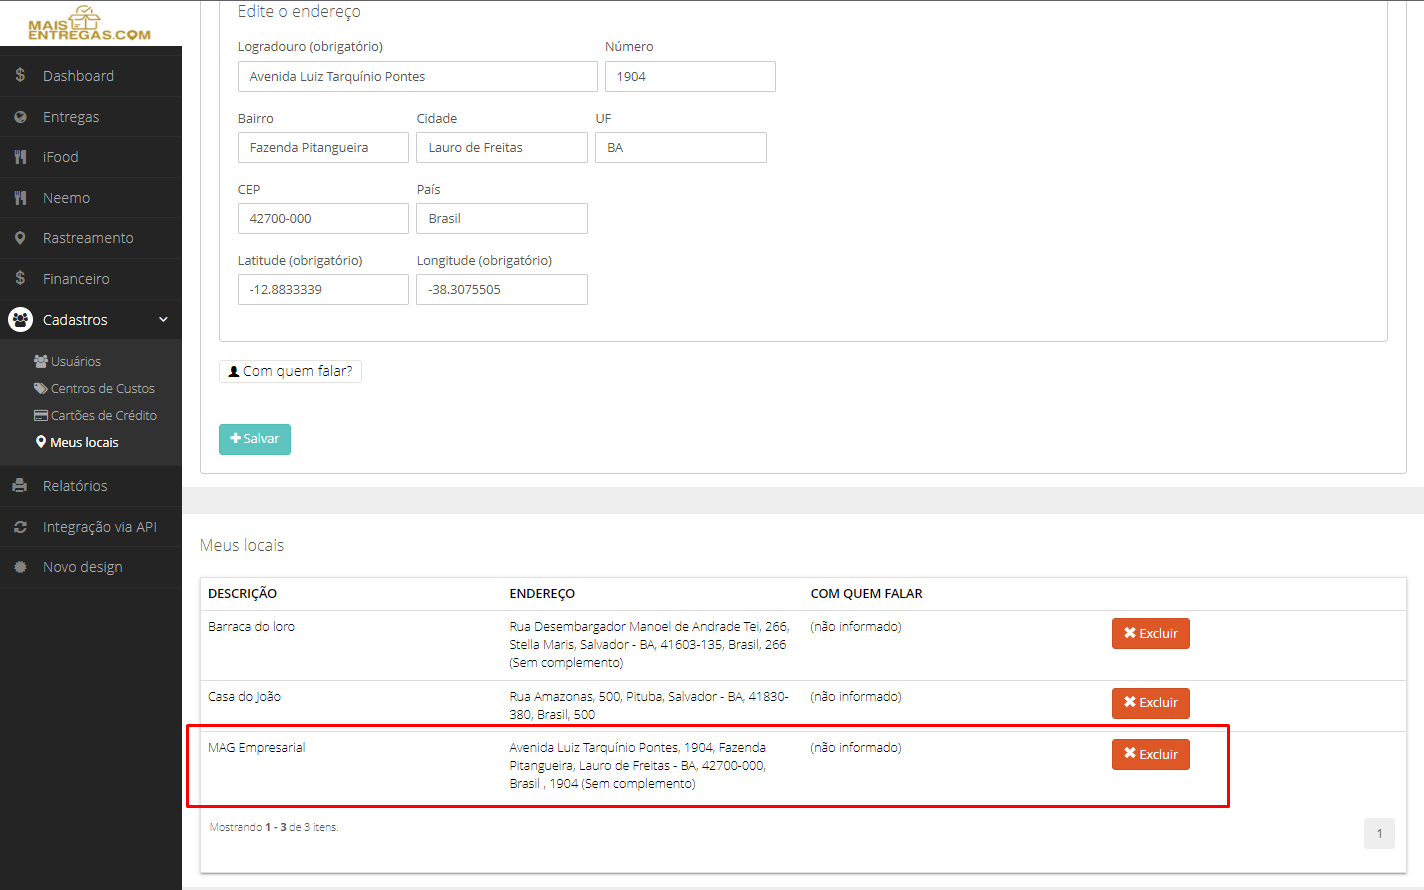Screen dimensions: 1424x890
Task: Click the people icon beside Cadastros
Action: pyautogui.click(x=20, y=320)
